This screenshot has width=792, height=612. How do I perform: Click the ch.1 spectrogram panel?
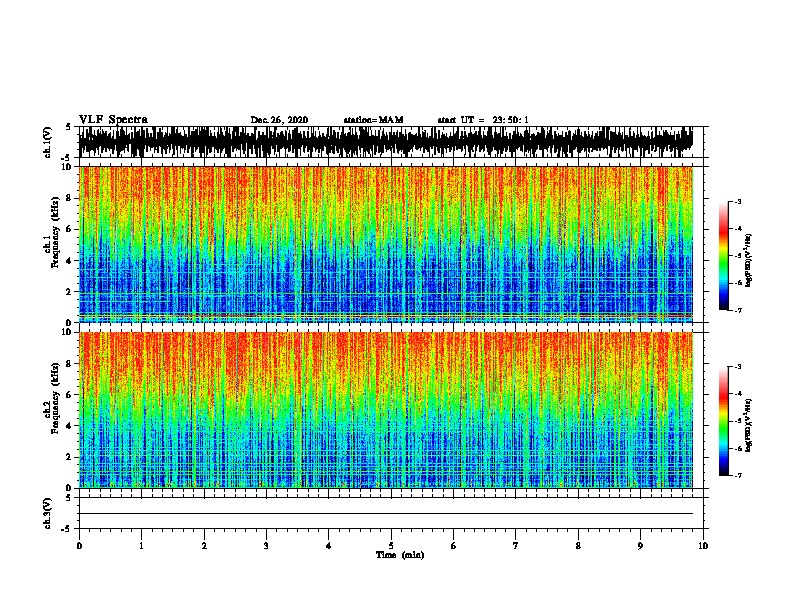(386, 244)
